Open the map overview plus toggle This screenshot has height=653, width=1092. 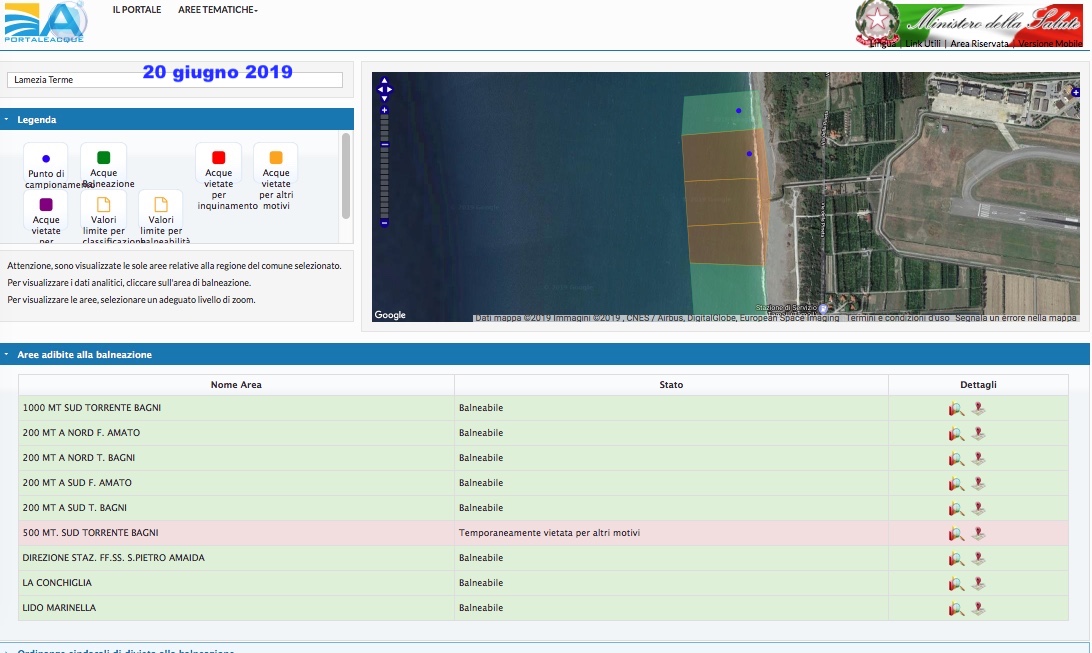(1075, 92)
